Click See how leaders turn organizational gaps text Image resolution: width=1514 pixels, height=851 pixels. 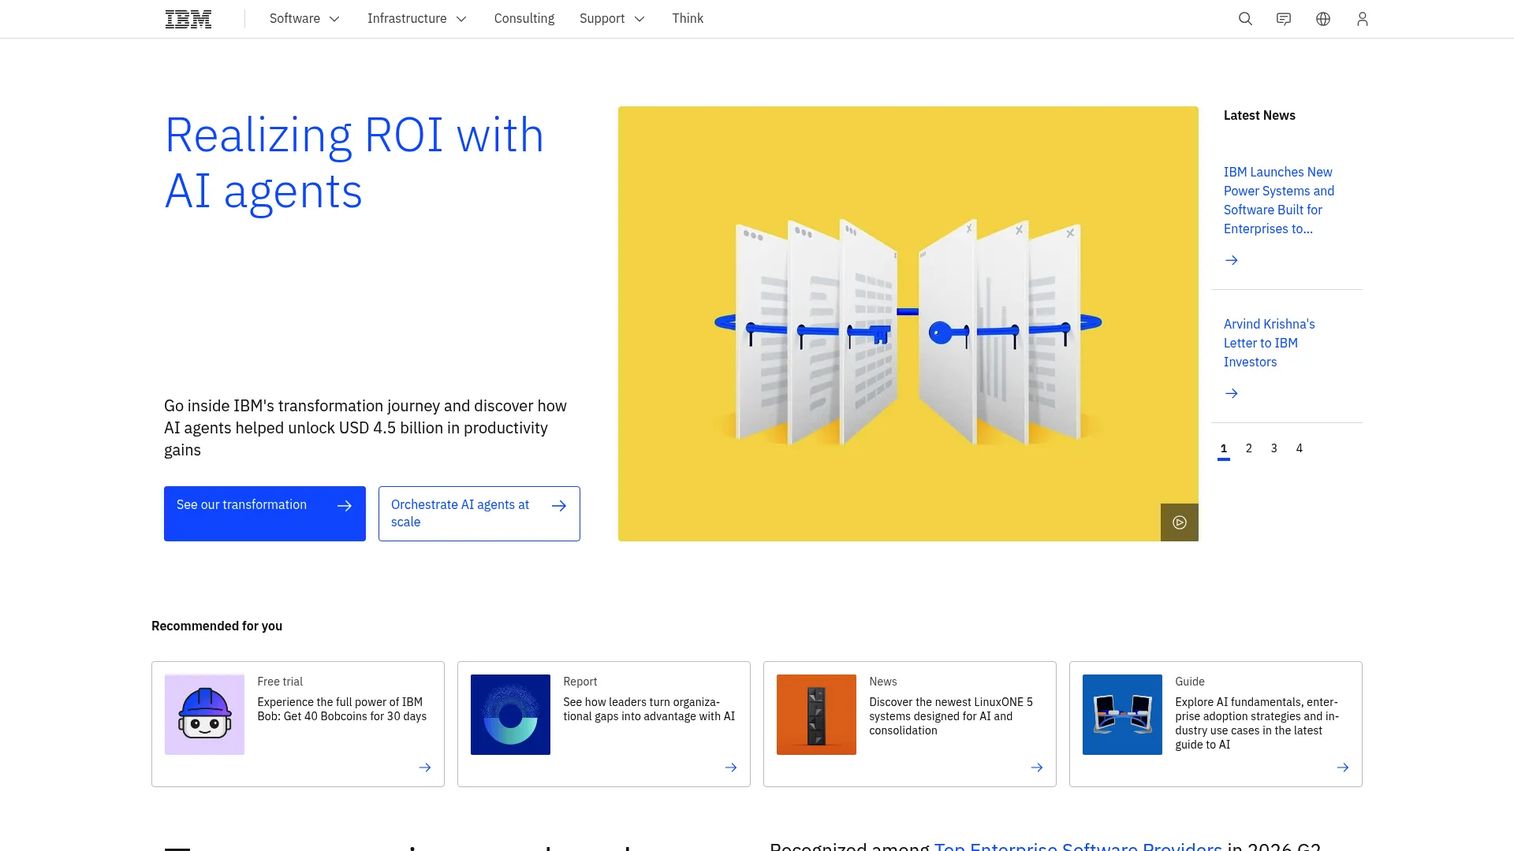tap(649, 709)
